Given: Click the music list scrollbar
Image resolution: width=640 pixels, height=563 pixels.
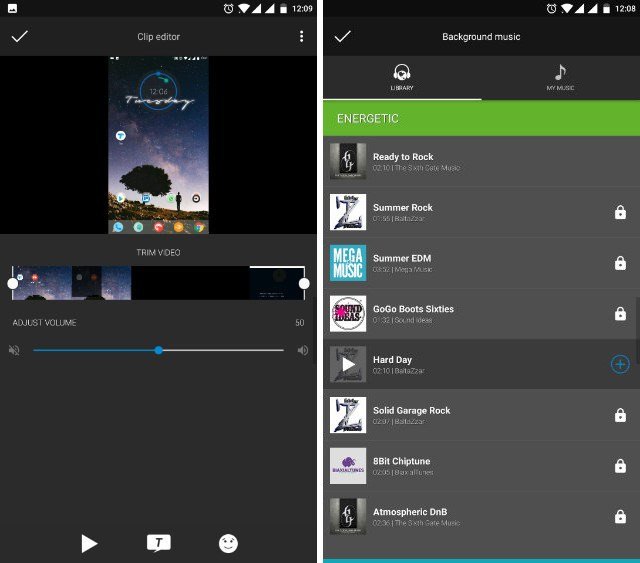Looking at the screenshot, I should point(638,329).
